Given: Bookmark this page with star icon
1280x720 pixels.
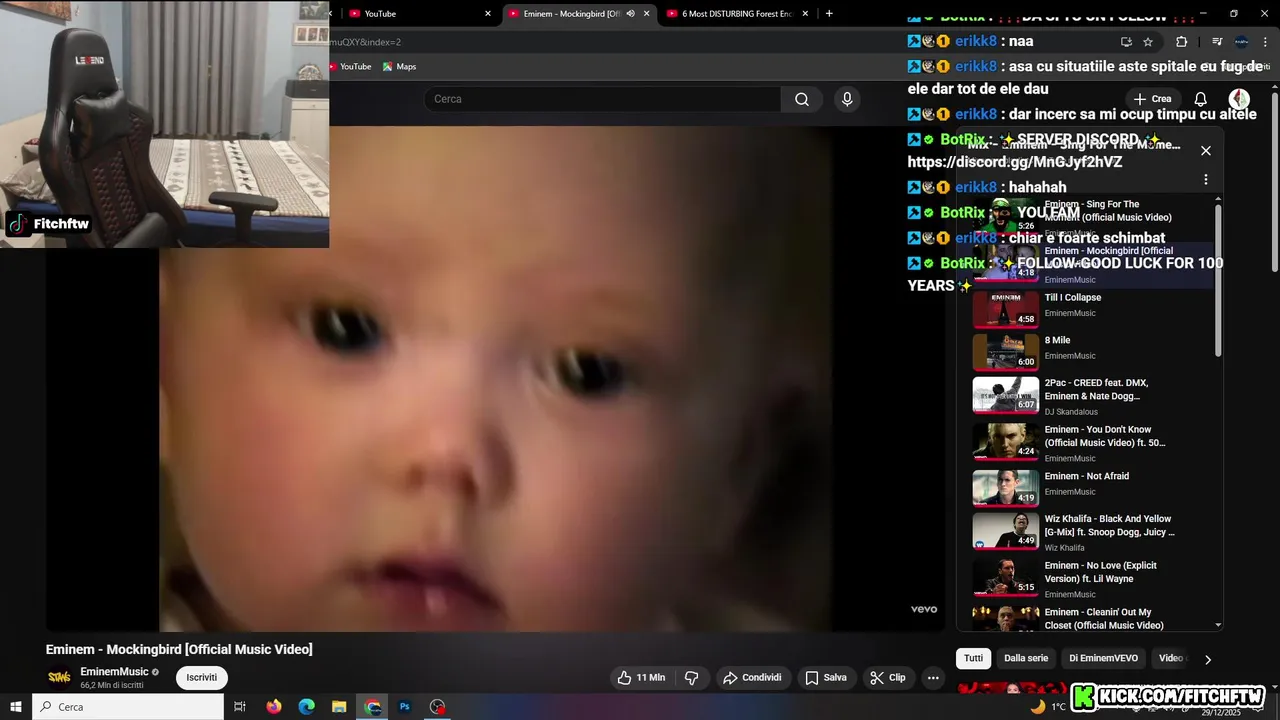Looking at the screenshot, I should click(x=1148, y=42).
